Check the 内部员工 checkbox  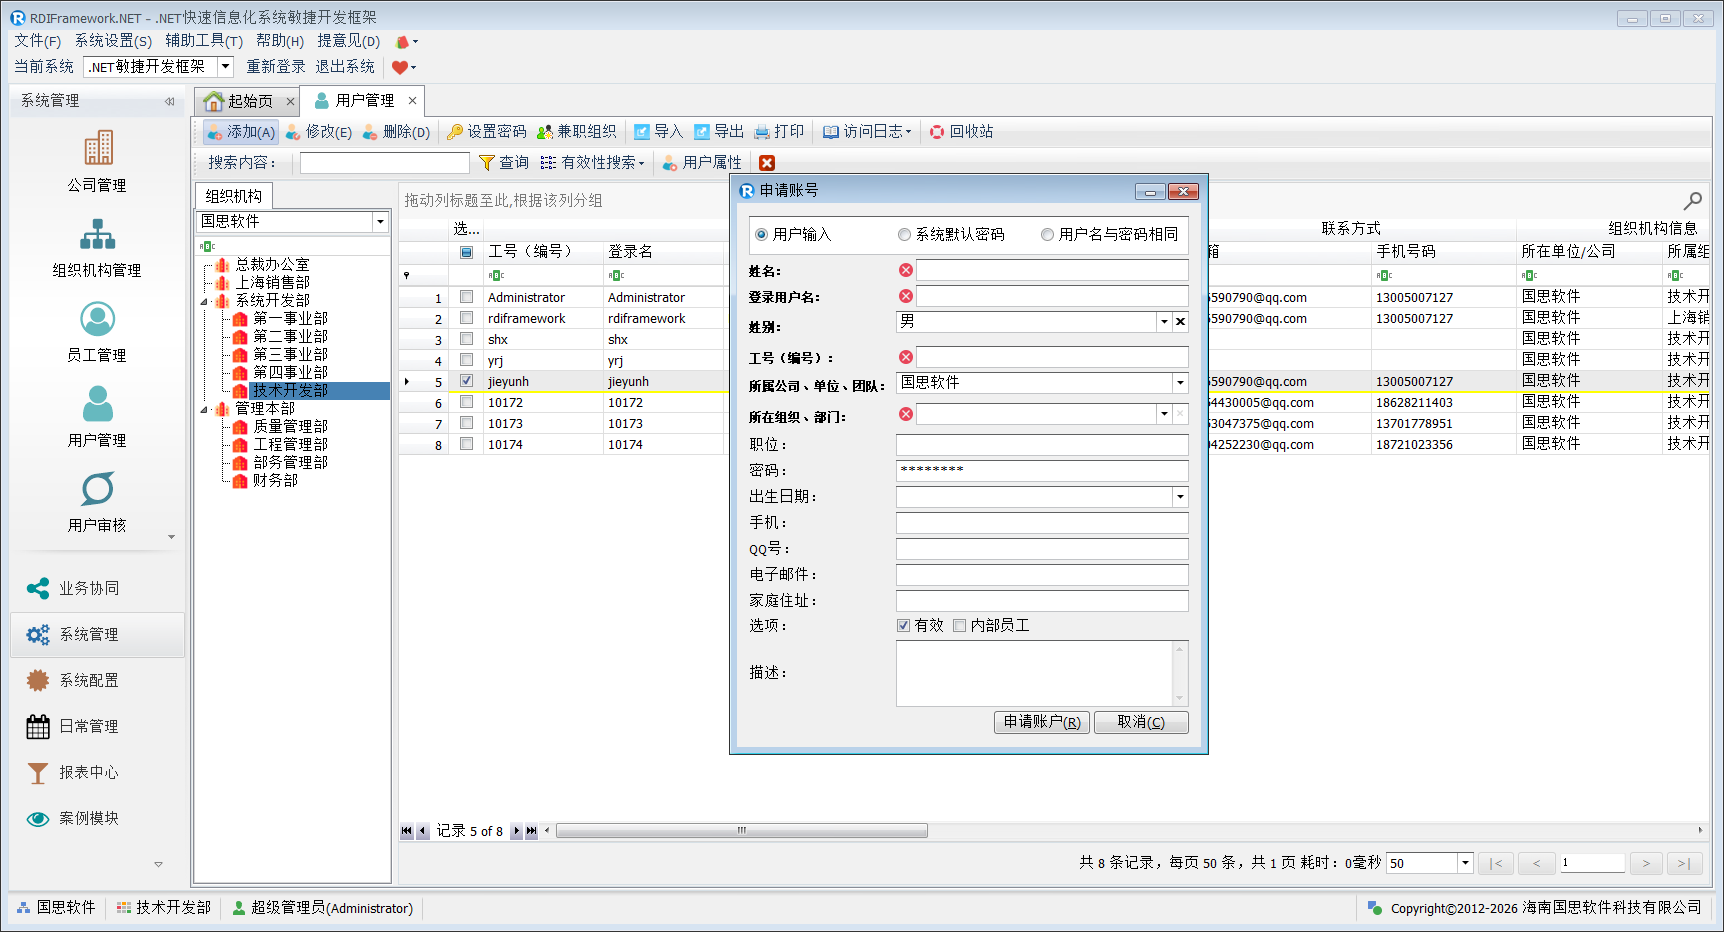click(959, 626)
